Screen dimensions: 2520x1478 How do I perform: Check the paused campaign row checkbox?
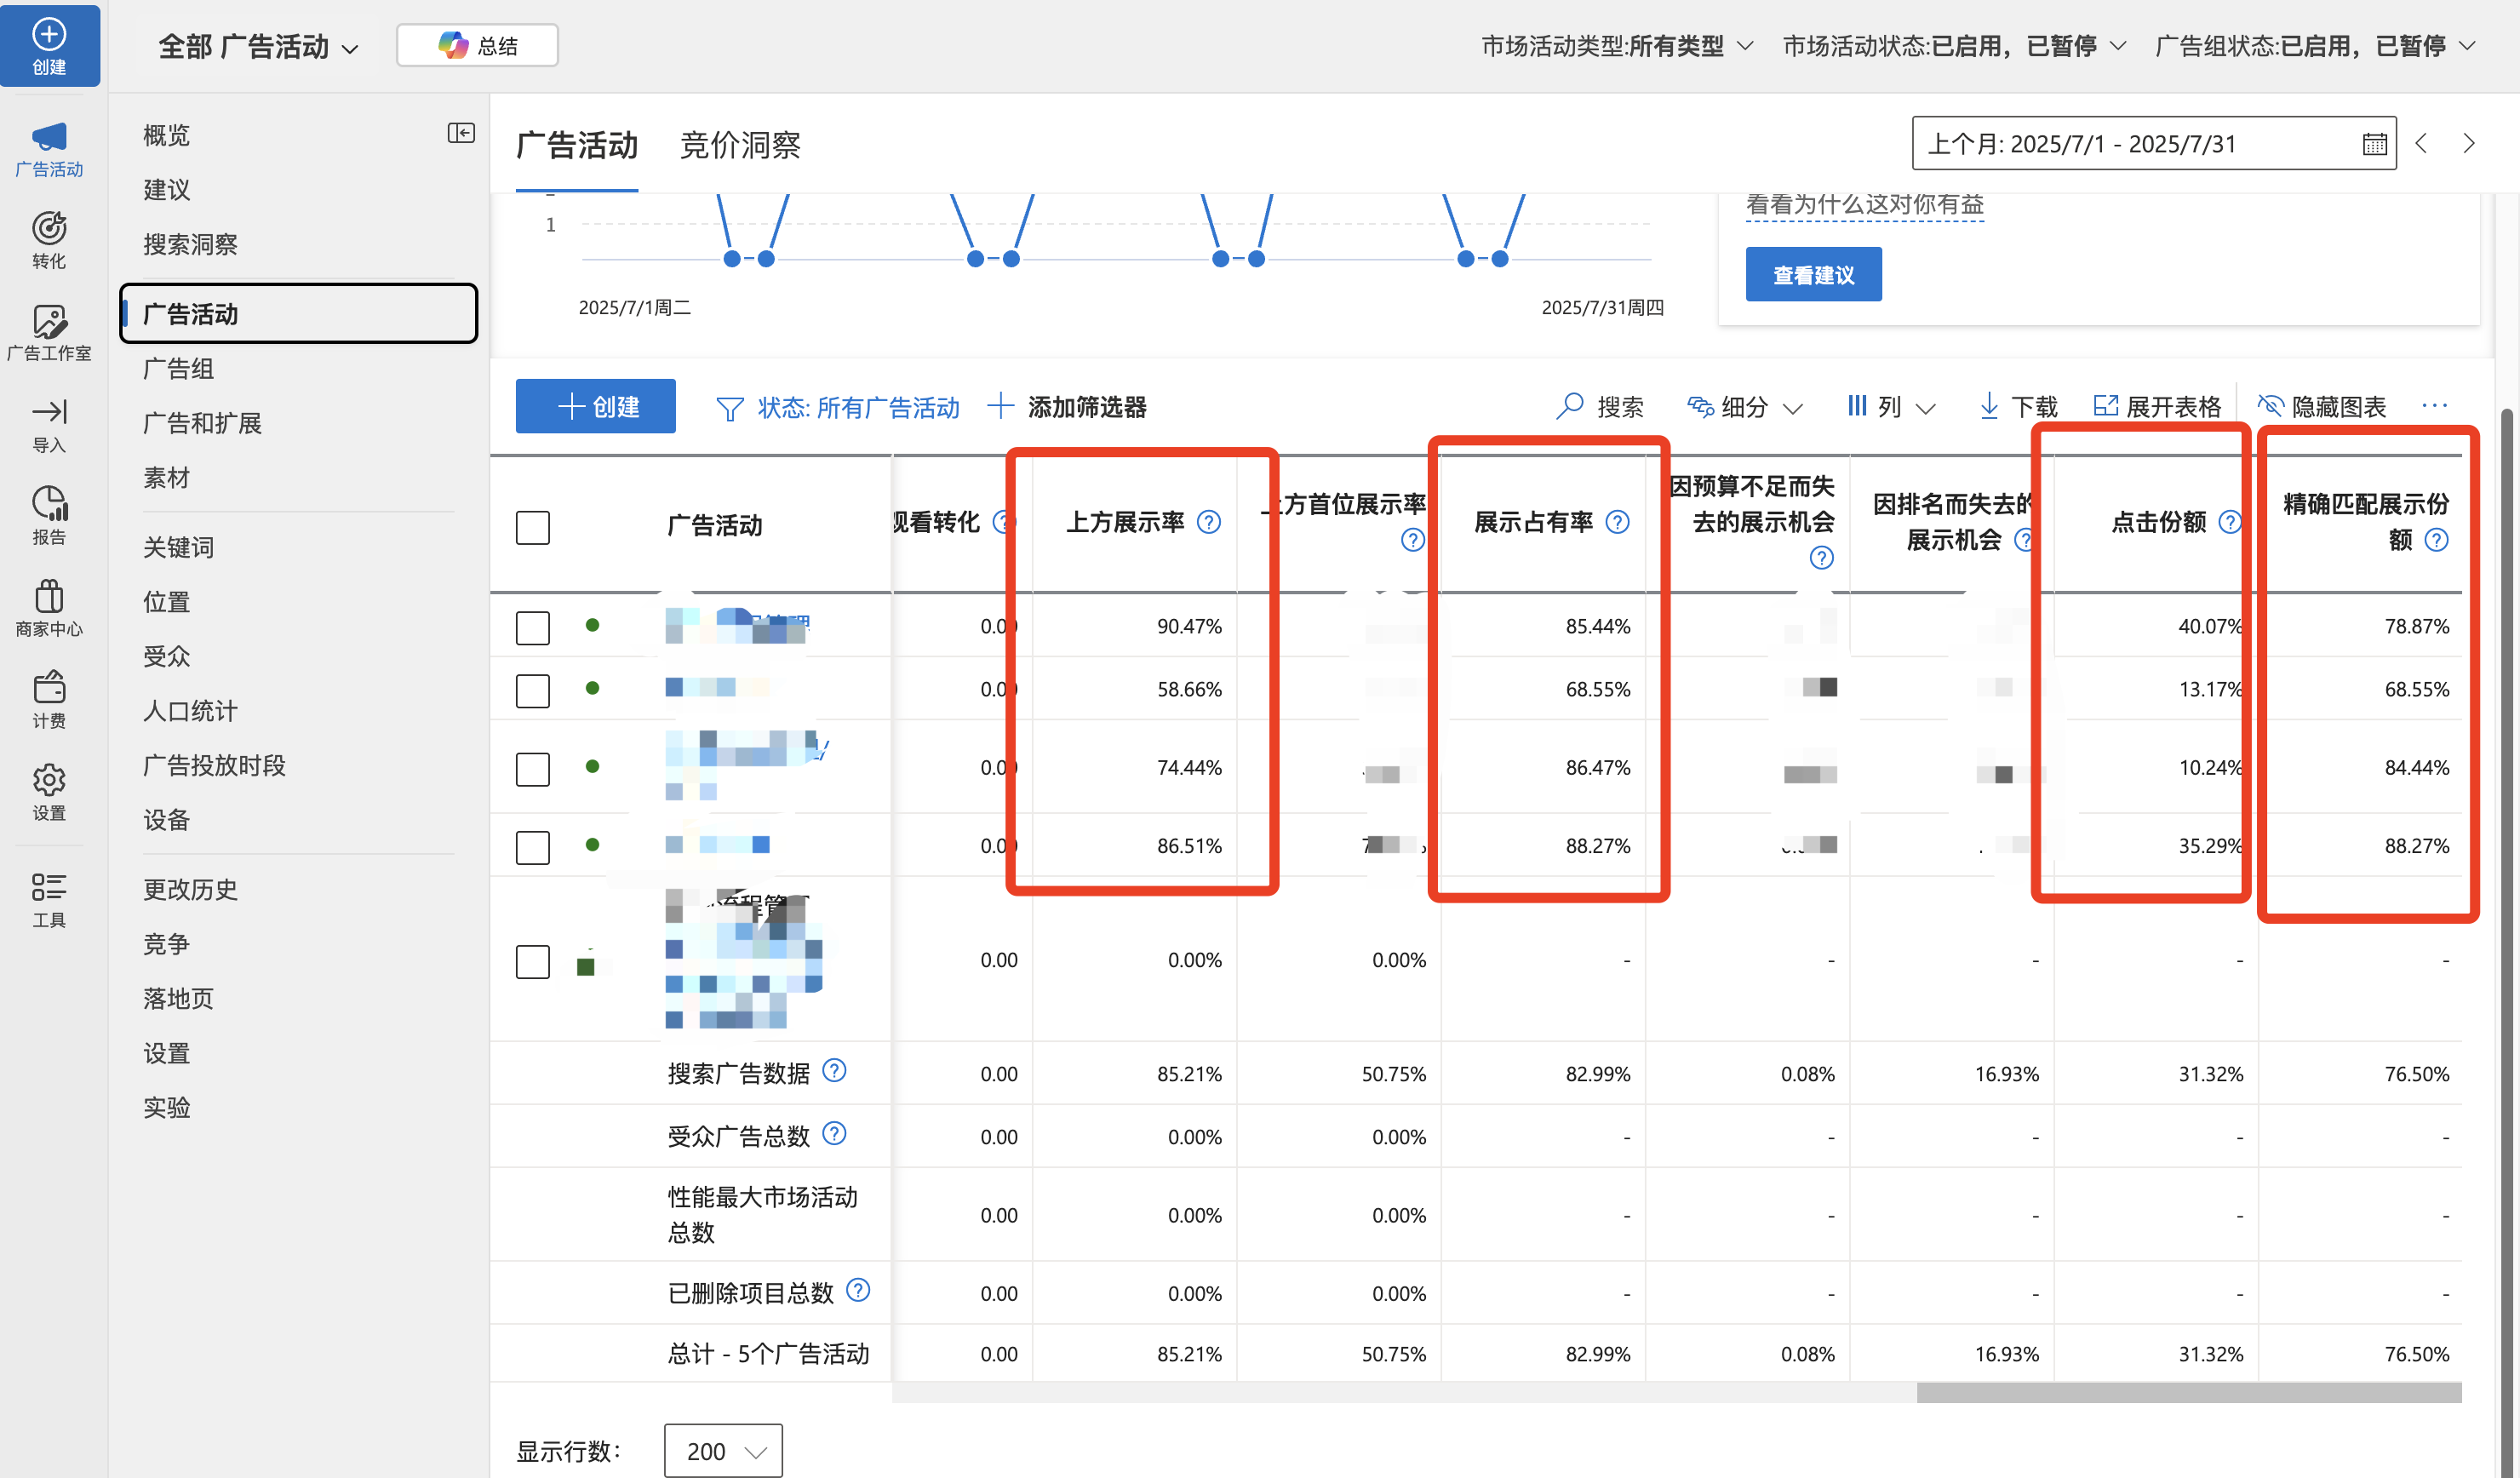(x=533, y=961)
